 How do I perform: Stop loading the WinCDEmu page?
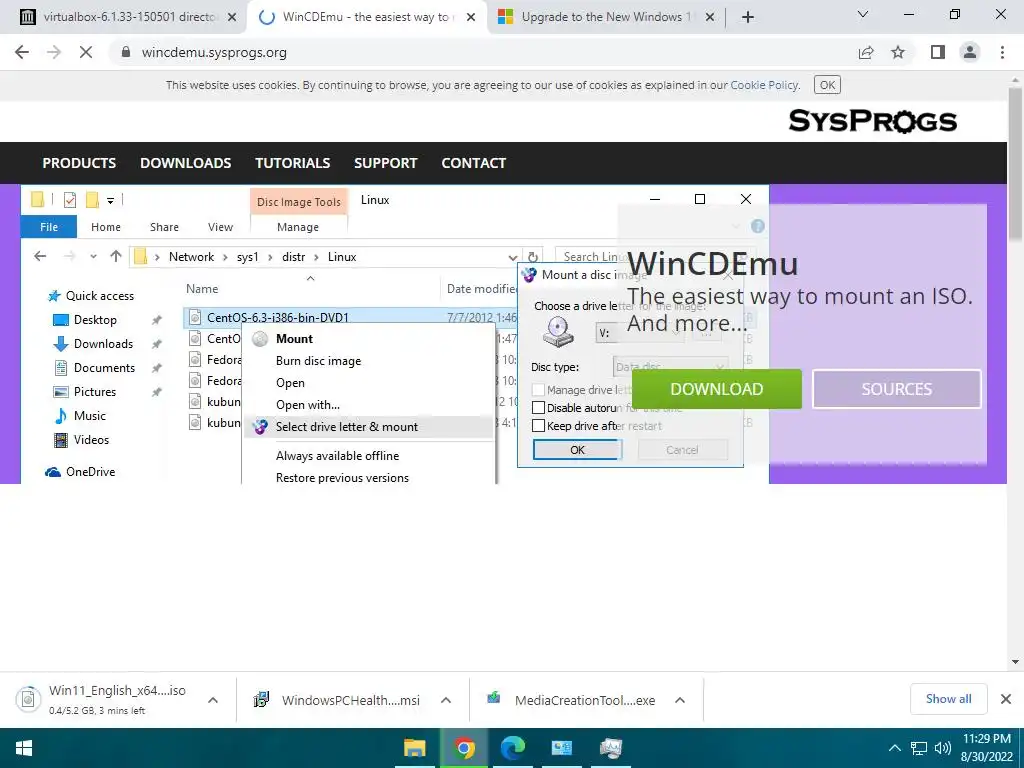(x=86, y=52)
